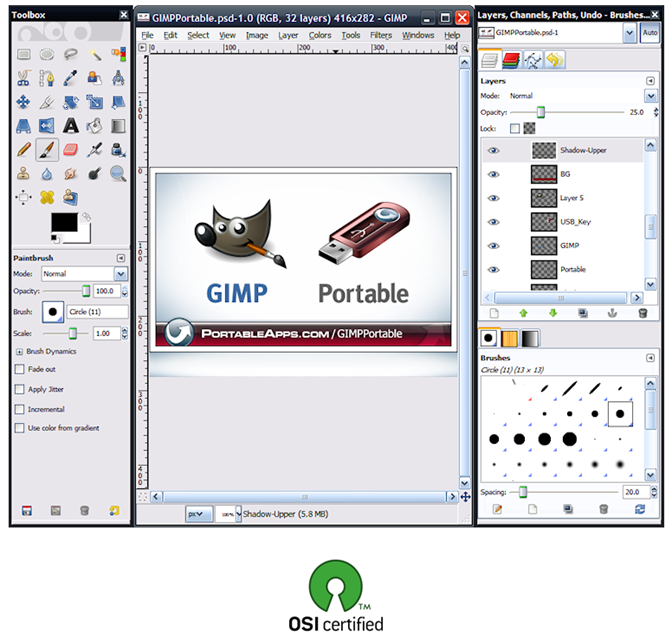Select the Color Picker eyedropper tool
The image size is (672, 638).
click(x=70, y=78)
